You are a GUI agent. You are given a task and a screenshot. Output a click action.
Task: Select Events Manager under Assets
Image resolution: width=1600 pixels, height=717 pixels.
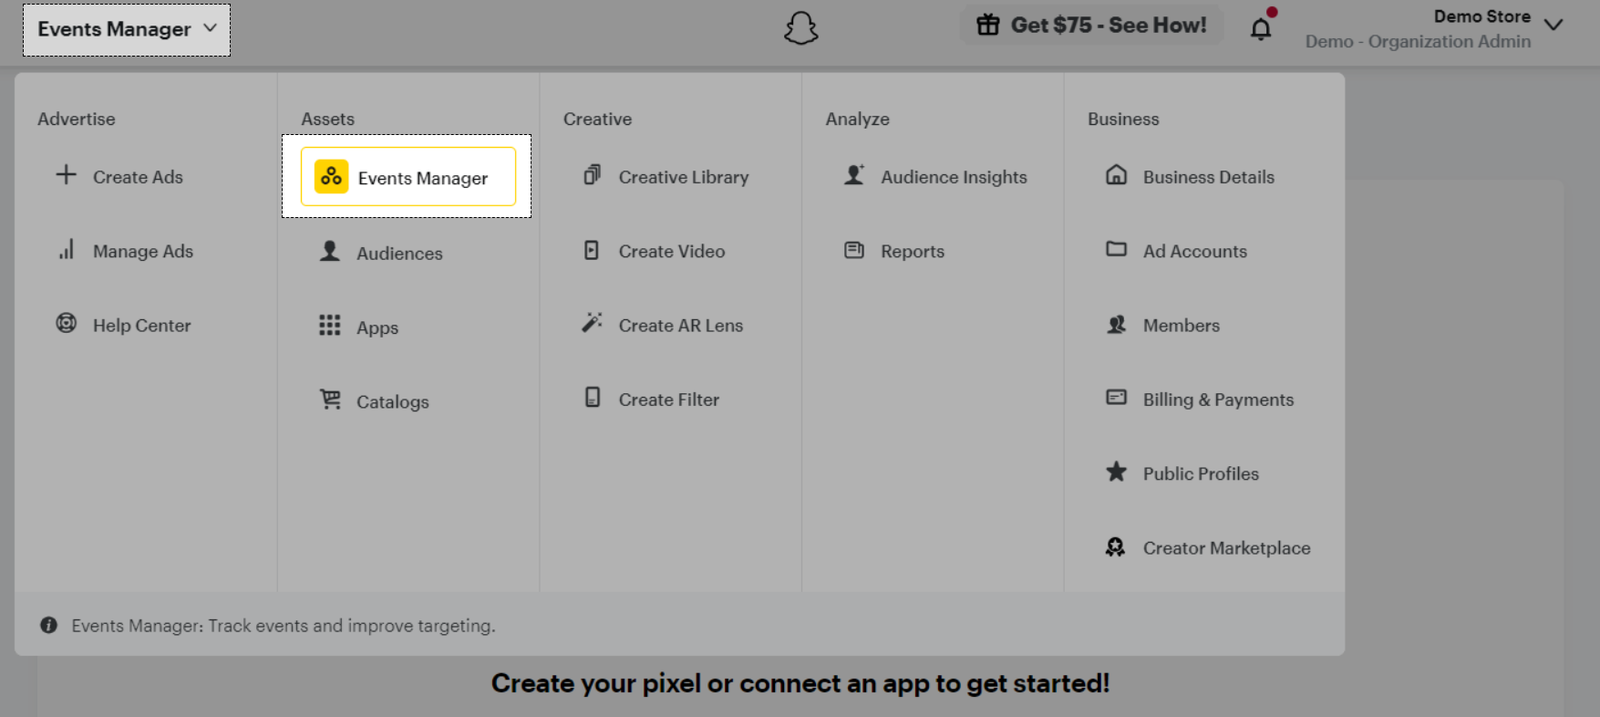(408, 177)
